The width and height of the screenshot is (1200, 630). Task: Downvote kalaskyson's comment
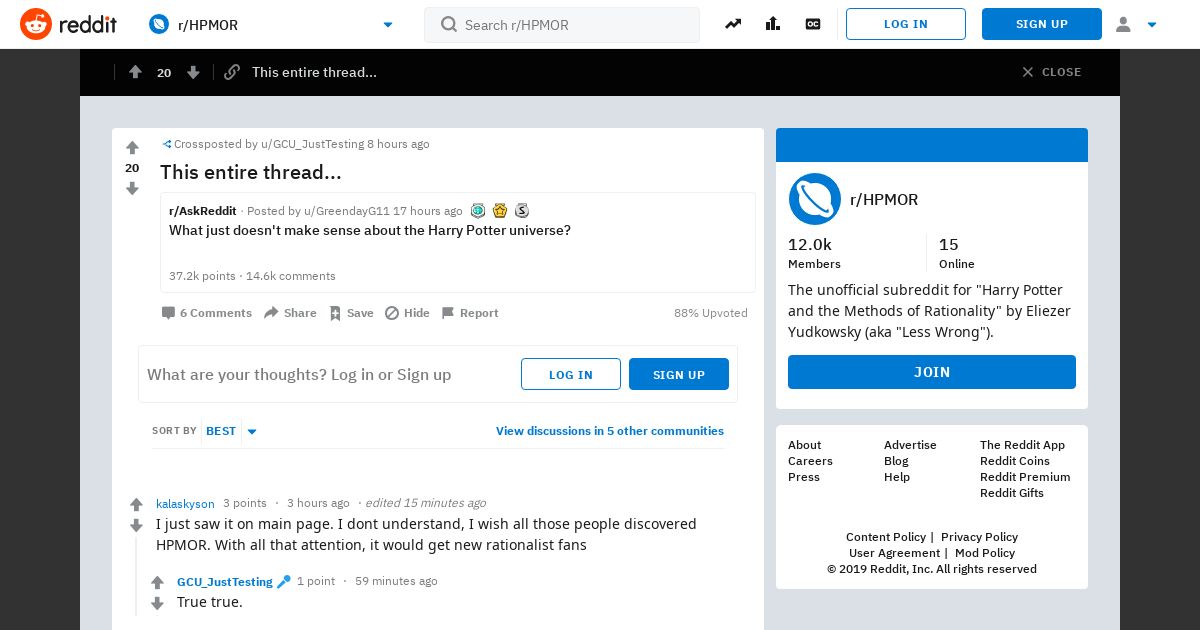pos(137,525)
